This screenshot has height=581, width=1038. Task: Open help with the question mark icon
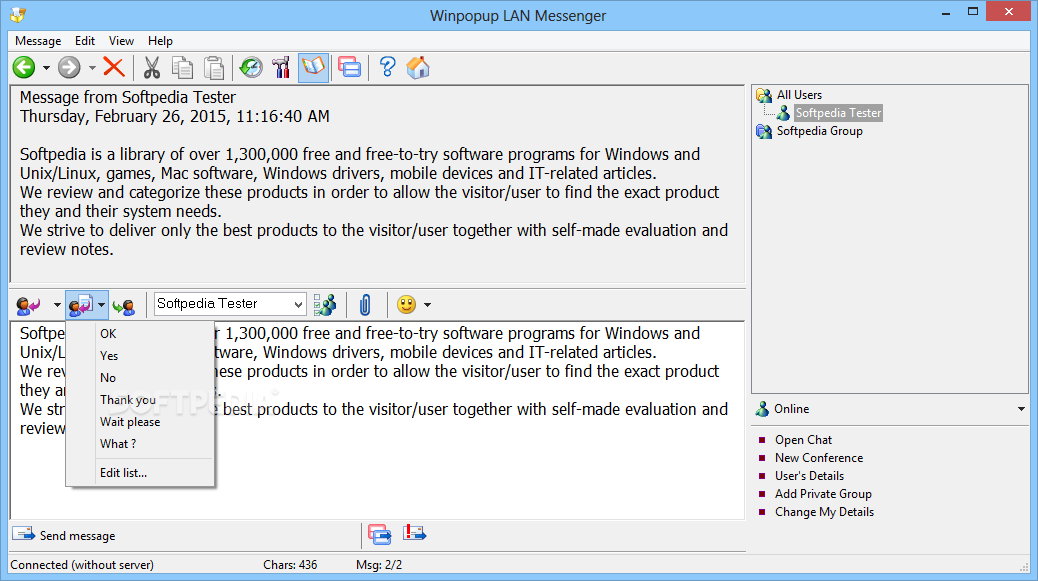point(387,67)
